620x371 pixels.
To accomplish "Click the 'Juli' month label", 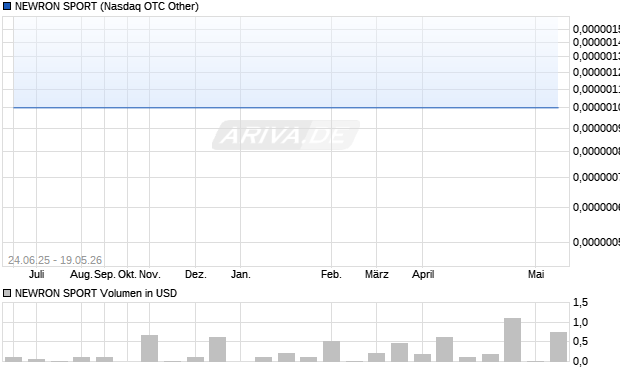I will click(37, 274).
